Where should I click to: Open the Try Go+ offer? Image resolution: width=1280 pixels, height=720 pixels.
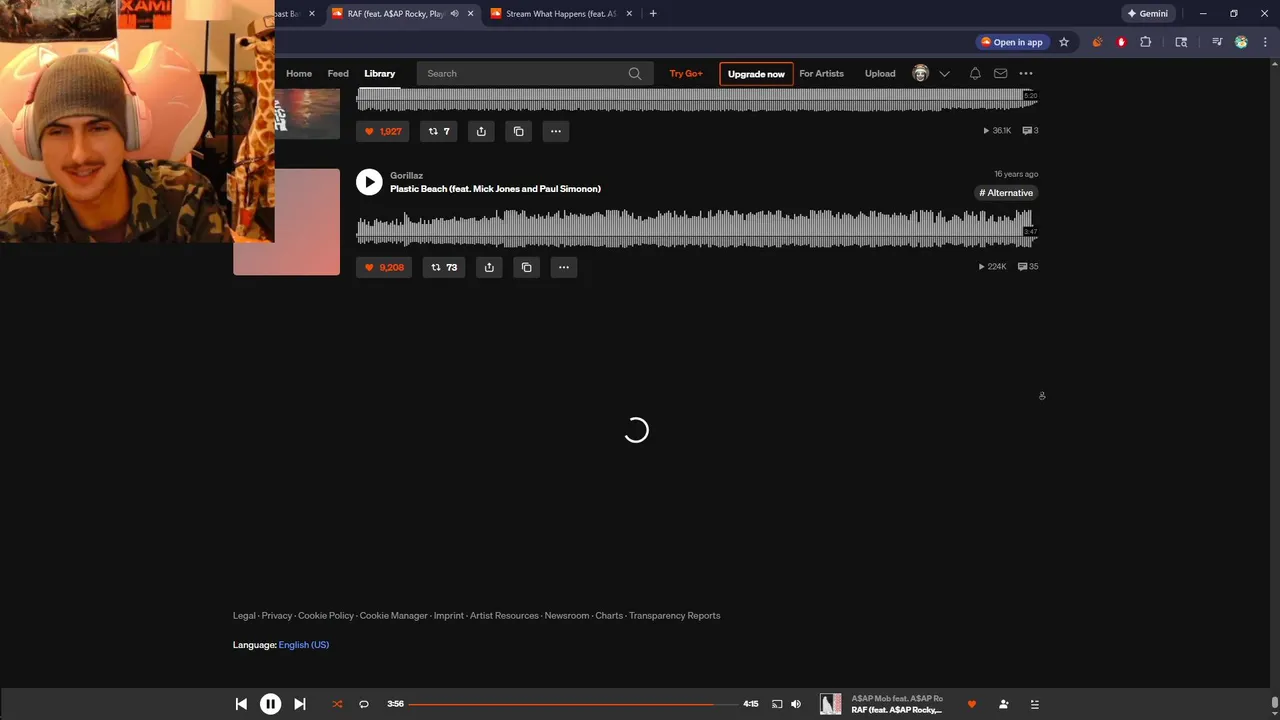pos(686,73)
